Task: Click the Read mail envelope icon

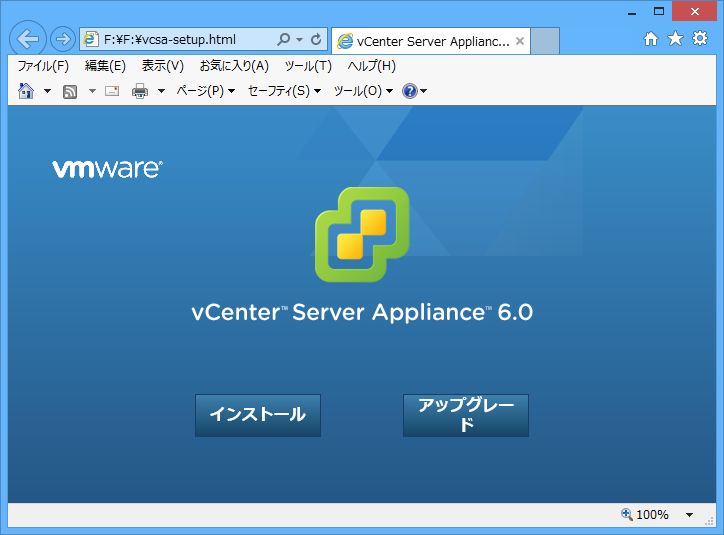Action: point(112,91)
